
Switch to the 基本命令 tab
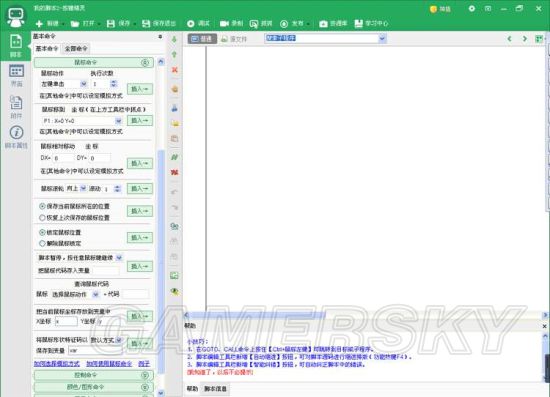(47, 48)
